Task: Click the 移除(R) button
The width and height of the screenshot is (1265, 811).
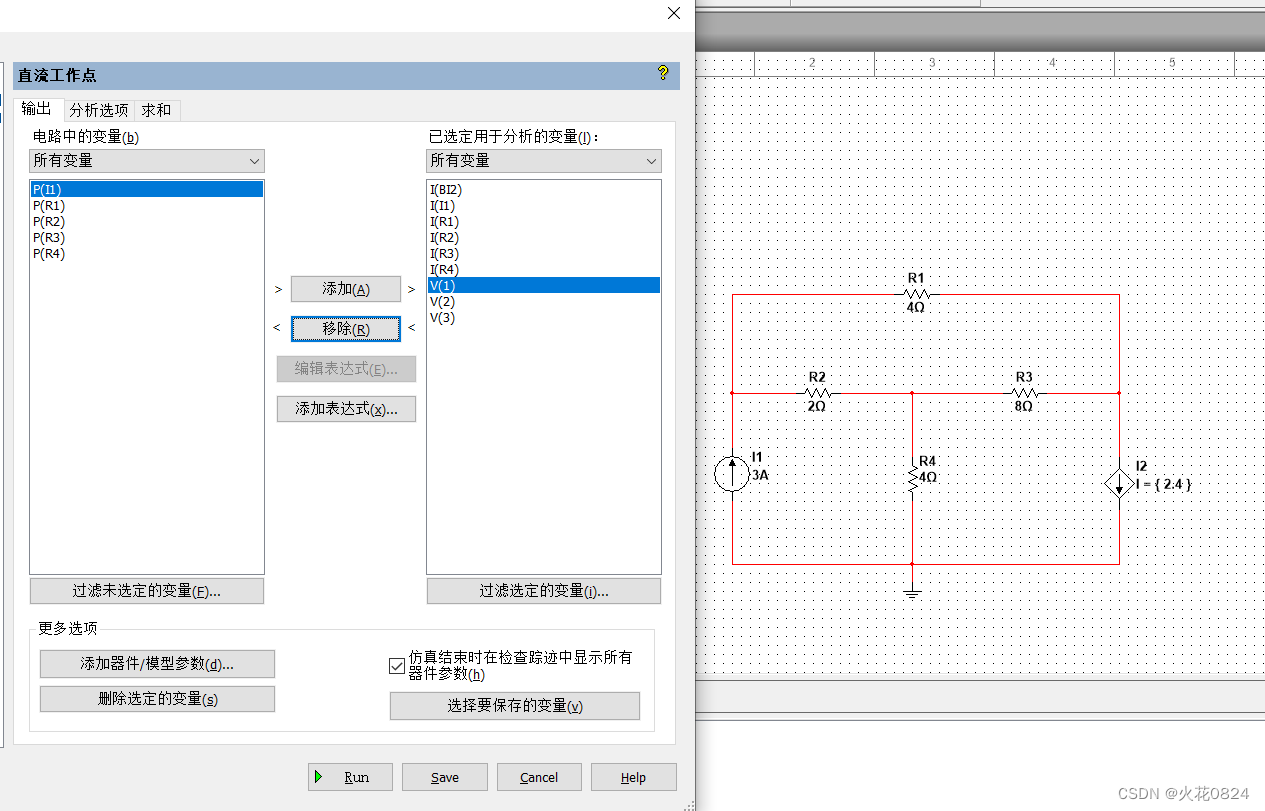Action: point(346,328)
